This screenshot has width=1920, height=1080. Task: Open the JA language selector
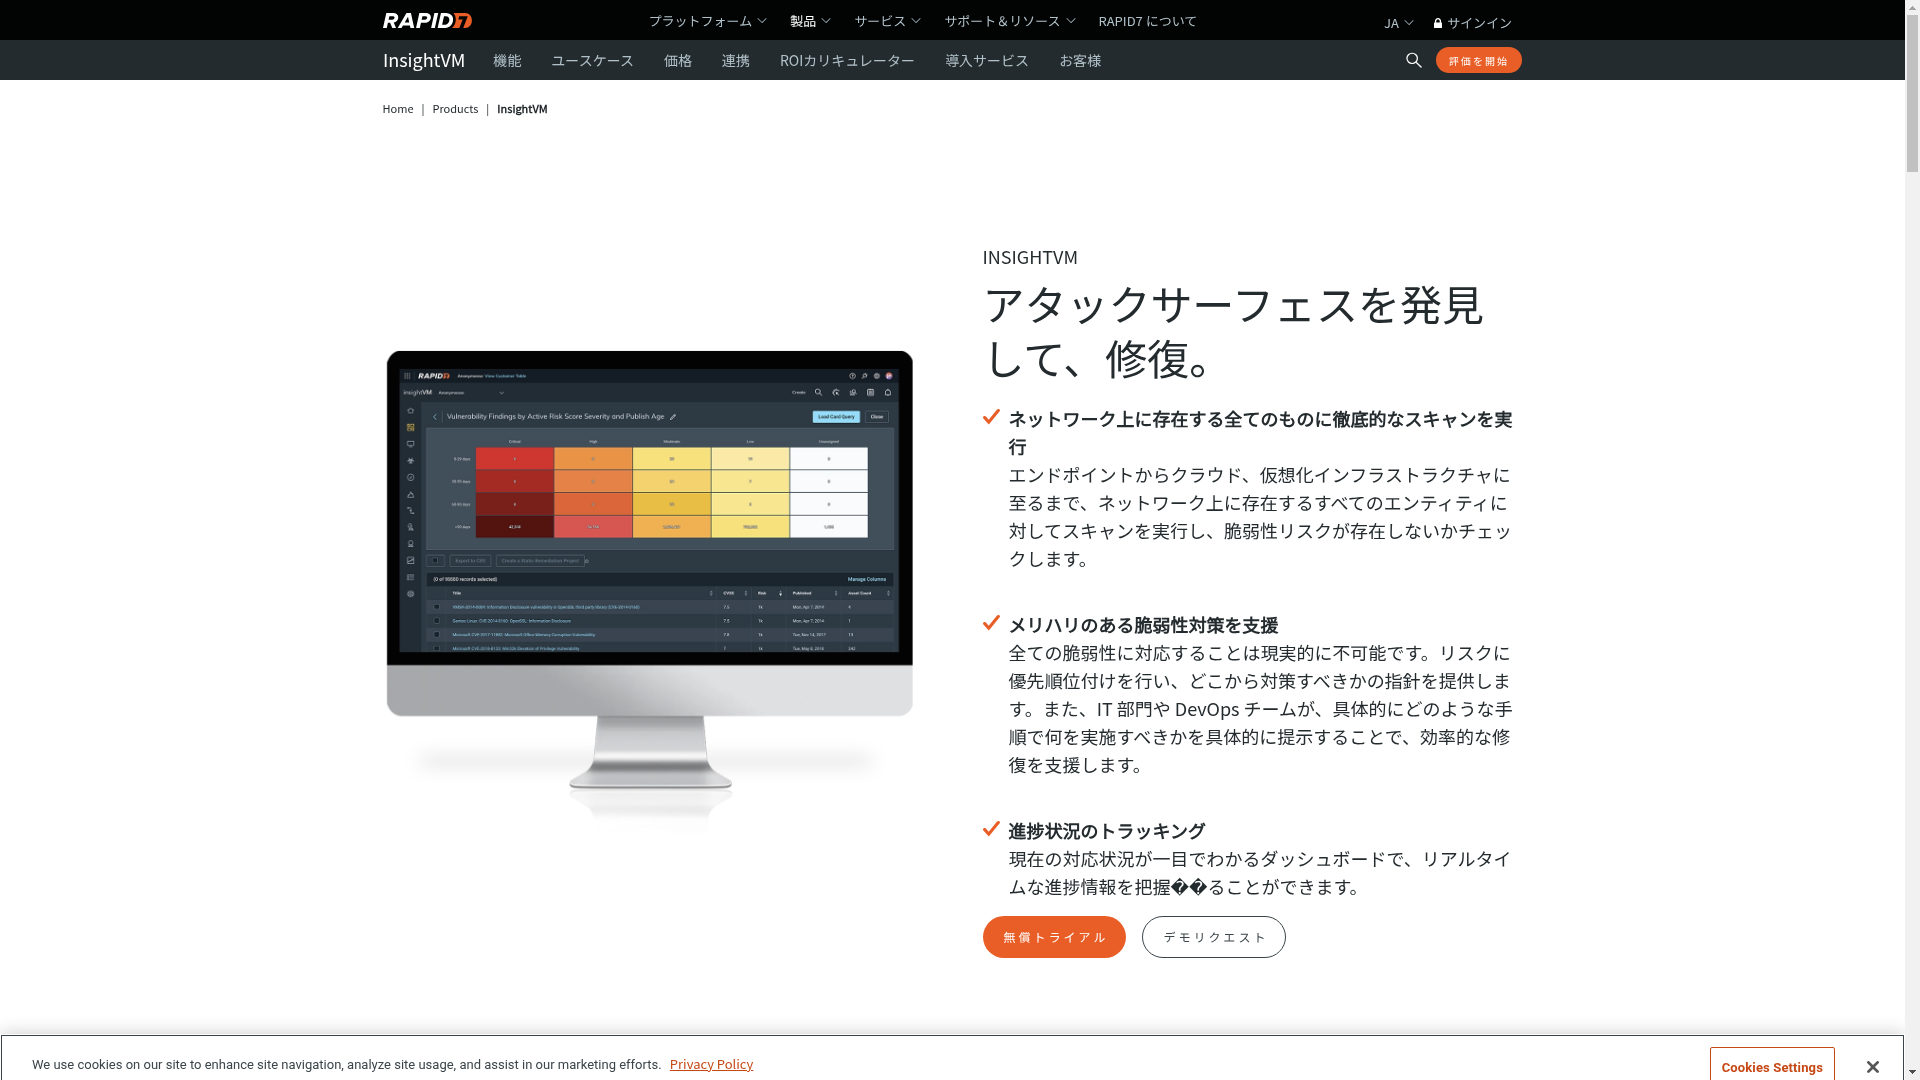1398,23
